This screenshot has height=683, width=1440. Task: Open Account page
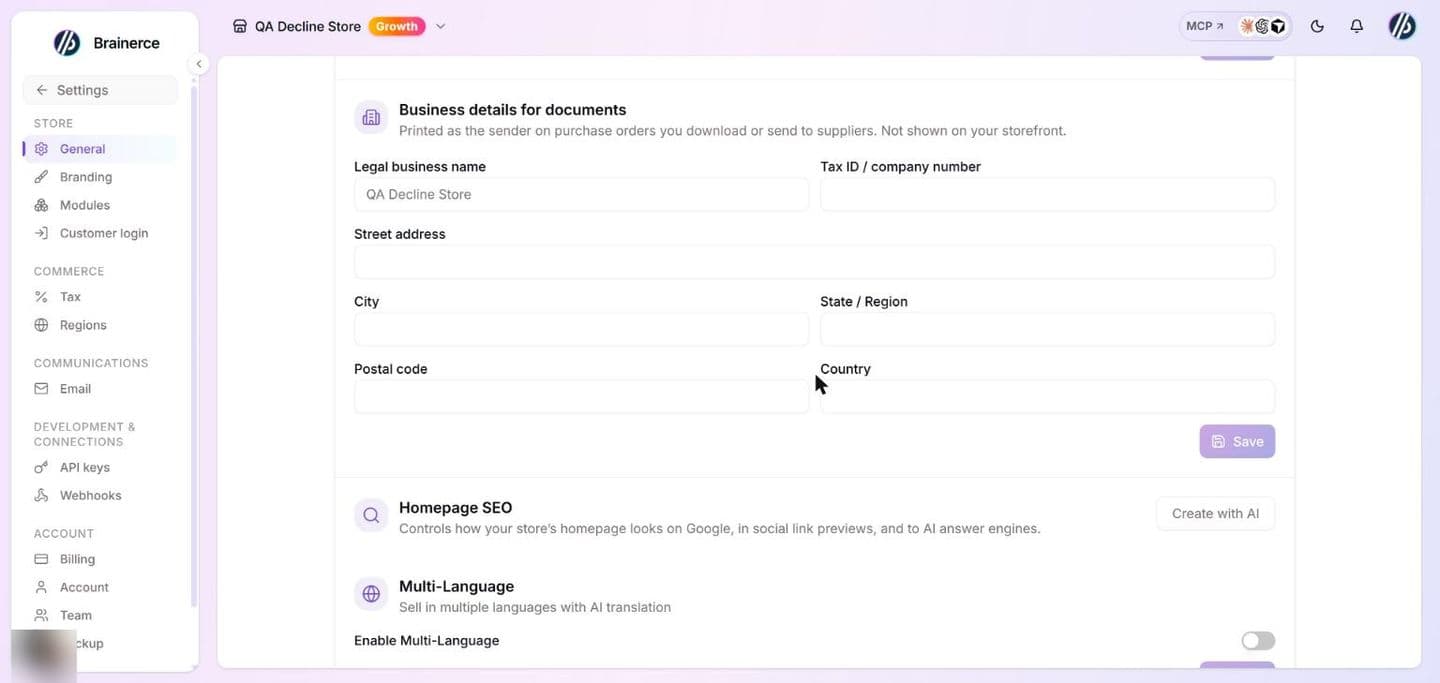[100, 587]
